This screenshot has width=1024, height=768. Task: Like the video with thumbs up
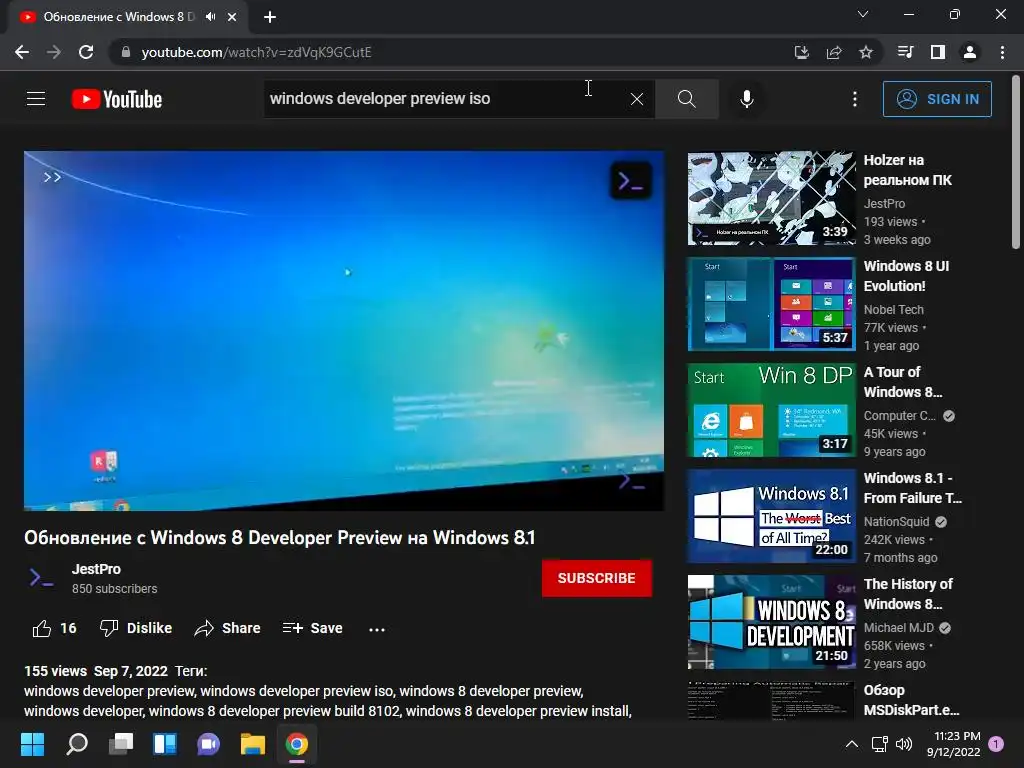(x=54, y=628)
